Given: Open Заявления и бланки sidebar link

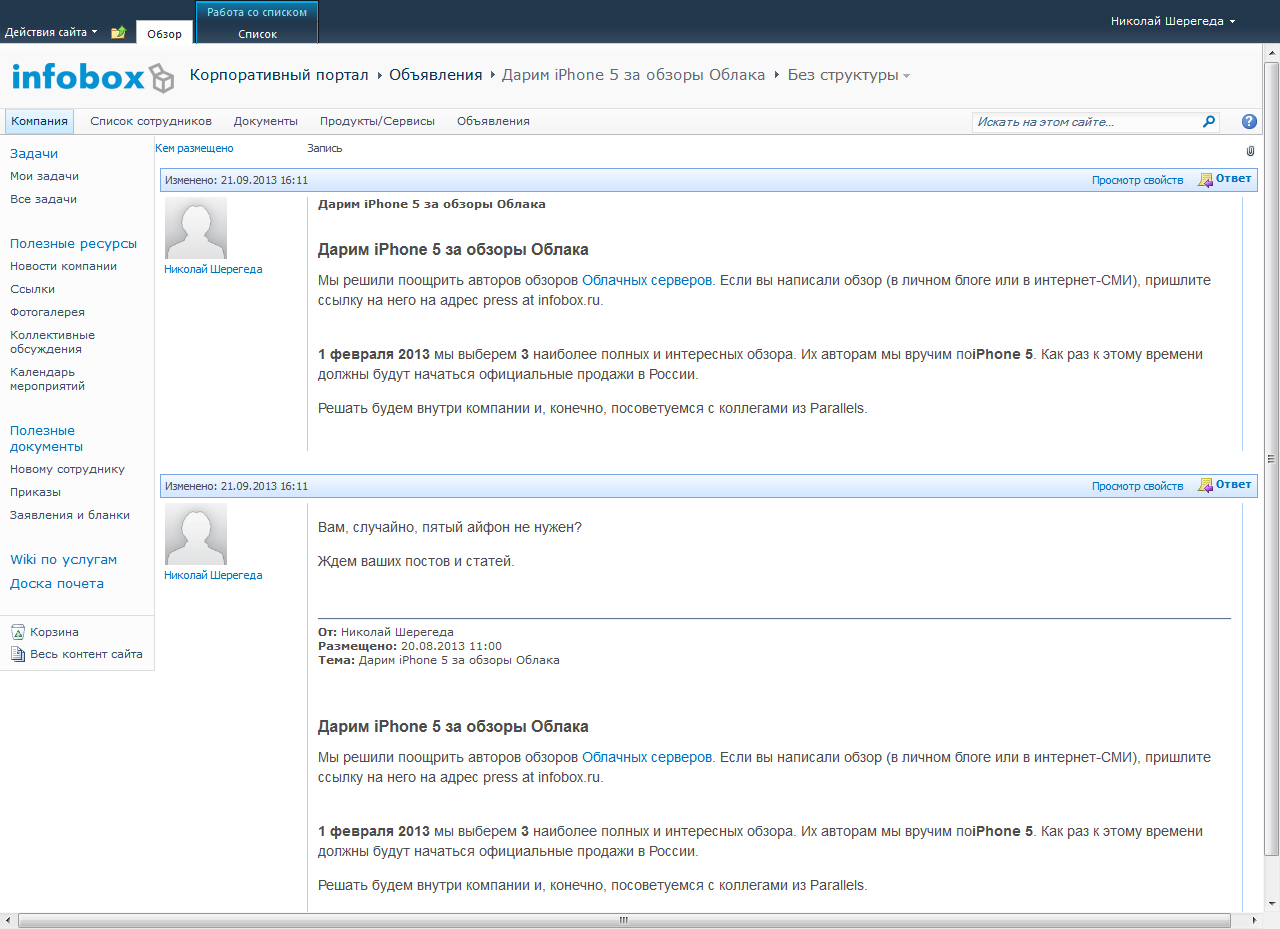Looking at the screenshot, I should 70,515.
